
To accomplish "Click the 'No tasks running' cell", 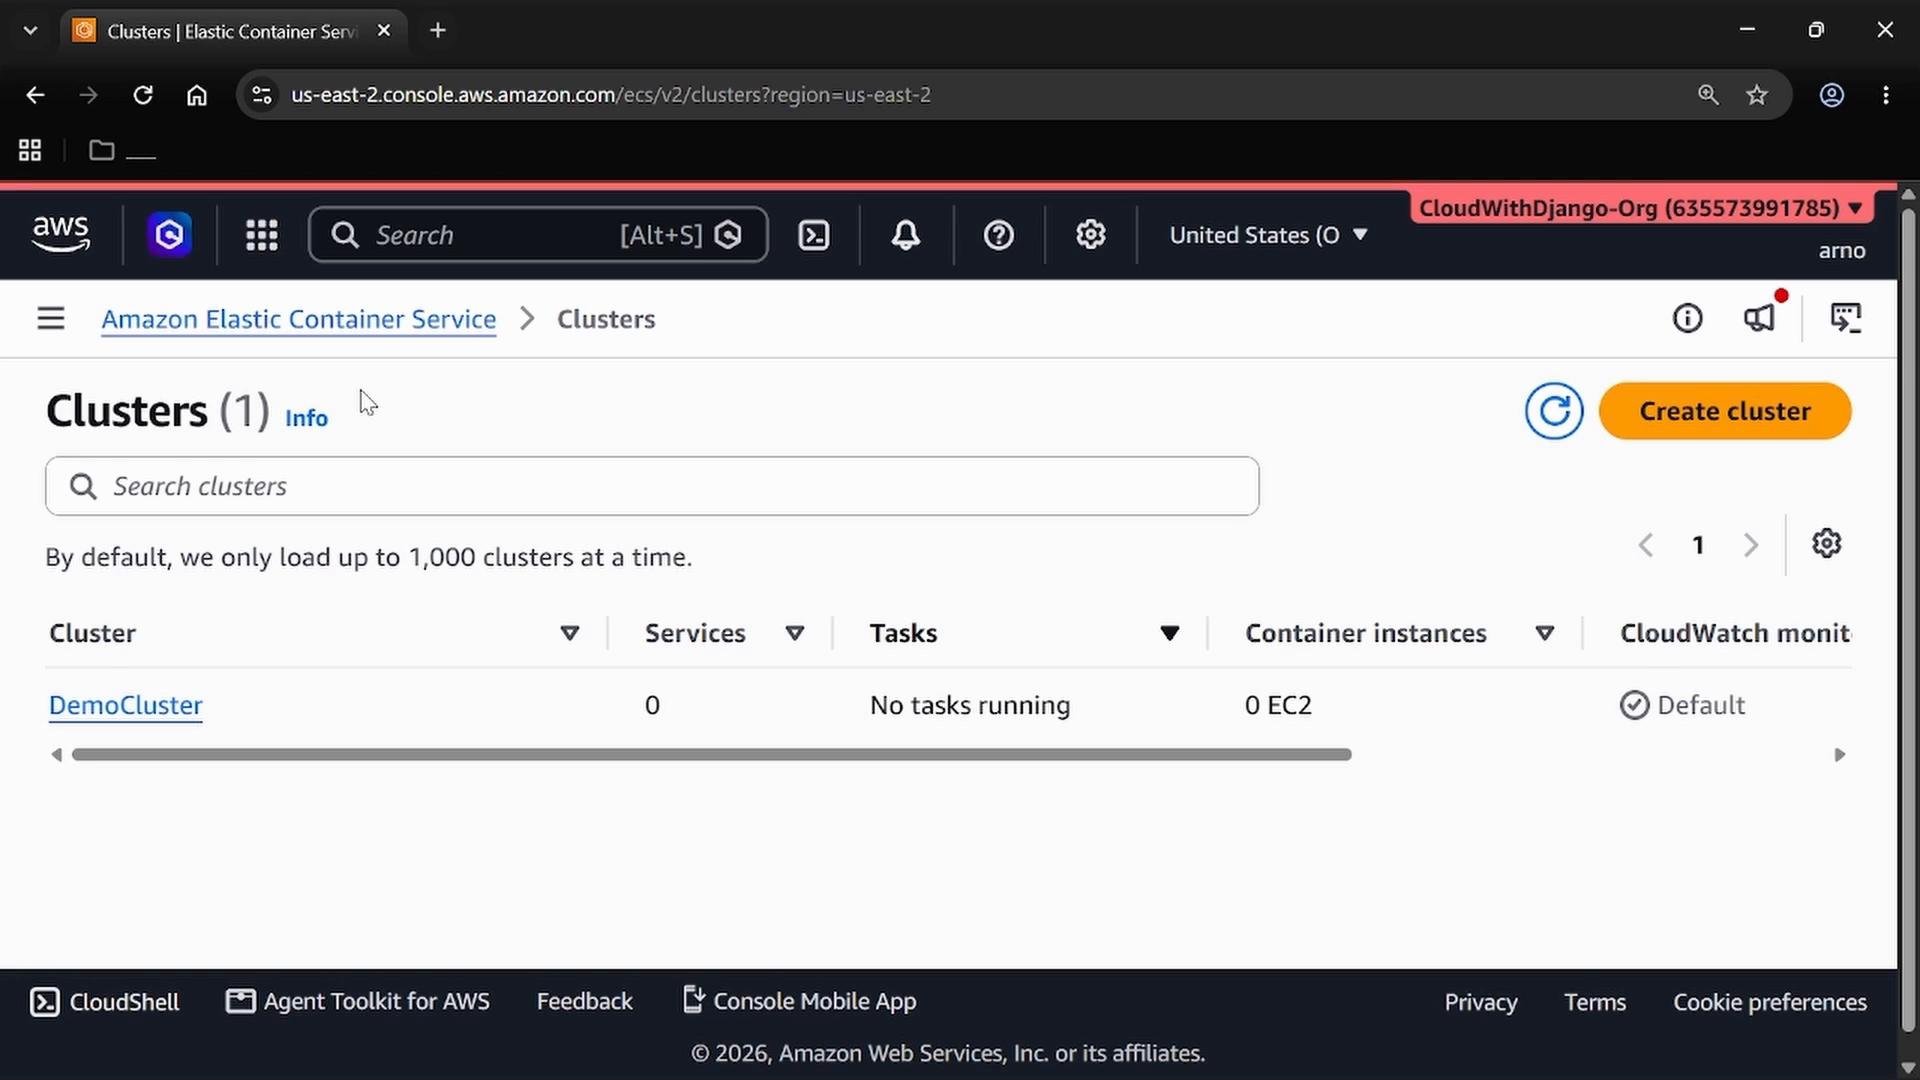I will [x=970, y=705].
